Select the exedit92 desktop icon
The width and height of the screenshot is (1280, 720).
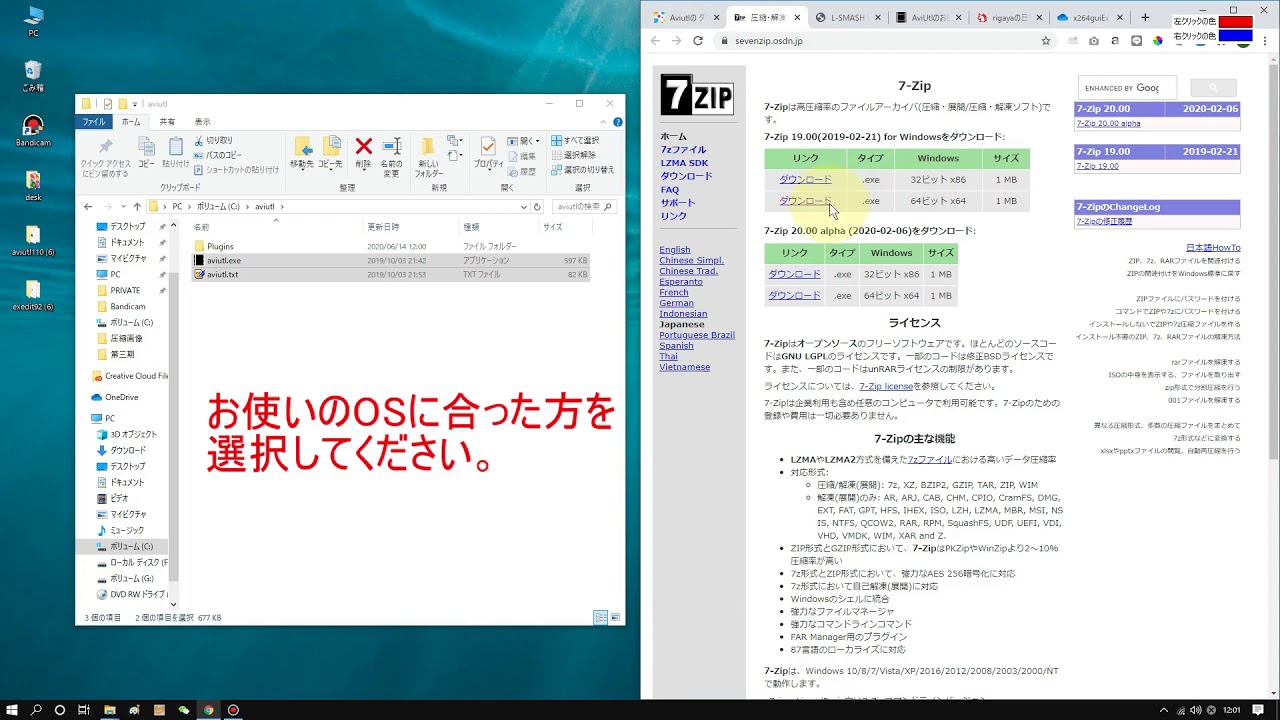tap(33, 295)
